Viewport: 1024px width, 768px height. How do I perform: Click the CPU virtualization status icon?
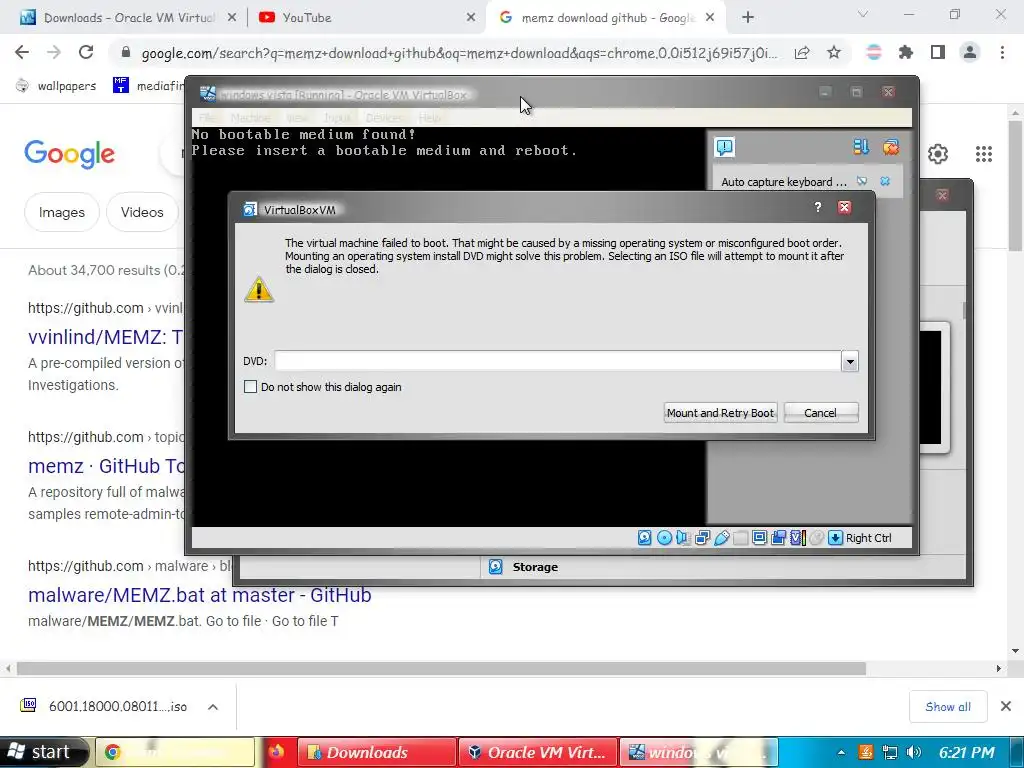pos(797,537)
